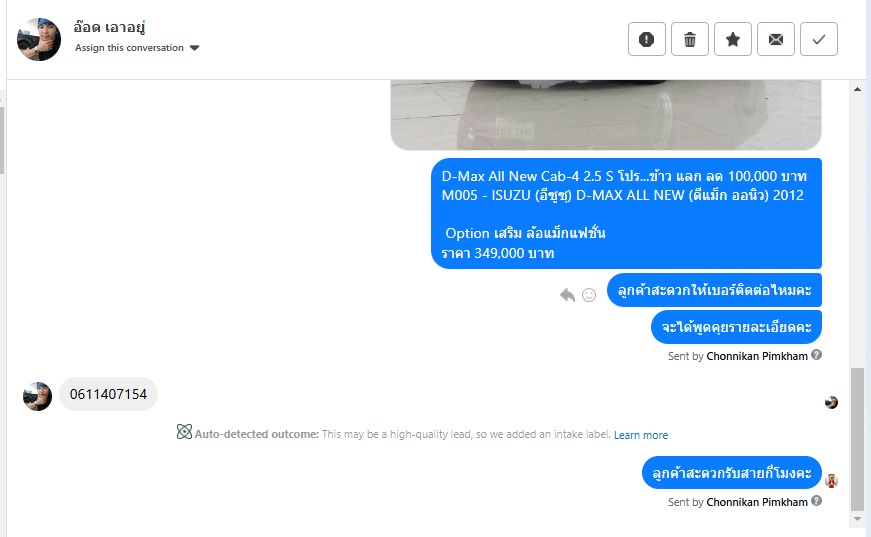Click the scrollbar down arrow
Viewport: 871px width, 537px height.
[x=857, y=519]
